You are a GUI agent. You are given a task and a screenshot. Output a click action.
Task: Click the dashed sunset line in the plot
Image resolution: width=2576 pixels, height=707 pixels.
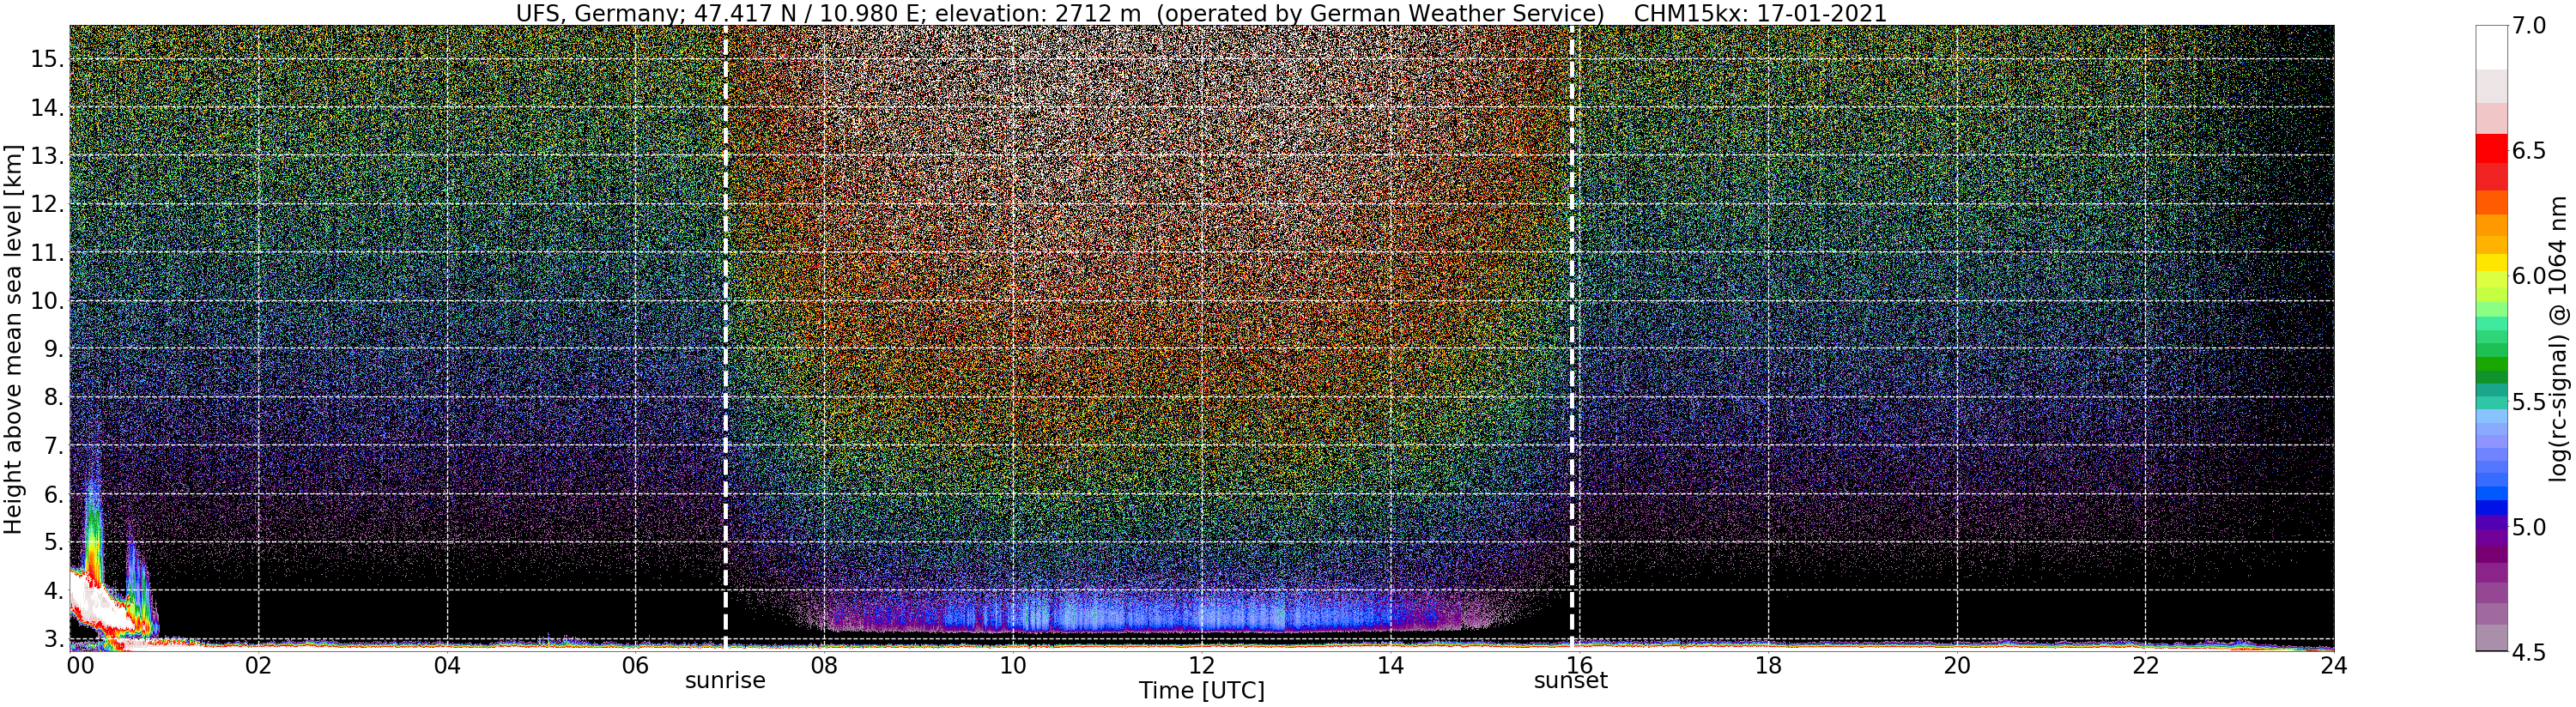click(x=1571, y=337)
